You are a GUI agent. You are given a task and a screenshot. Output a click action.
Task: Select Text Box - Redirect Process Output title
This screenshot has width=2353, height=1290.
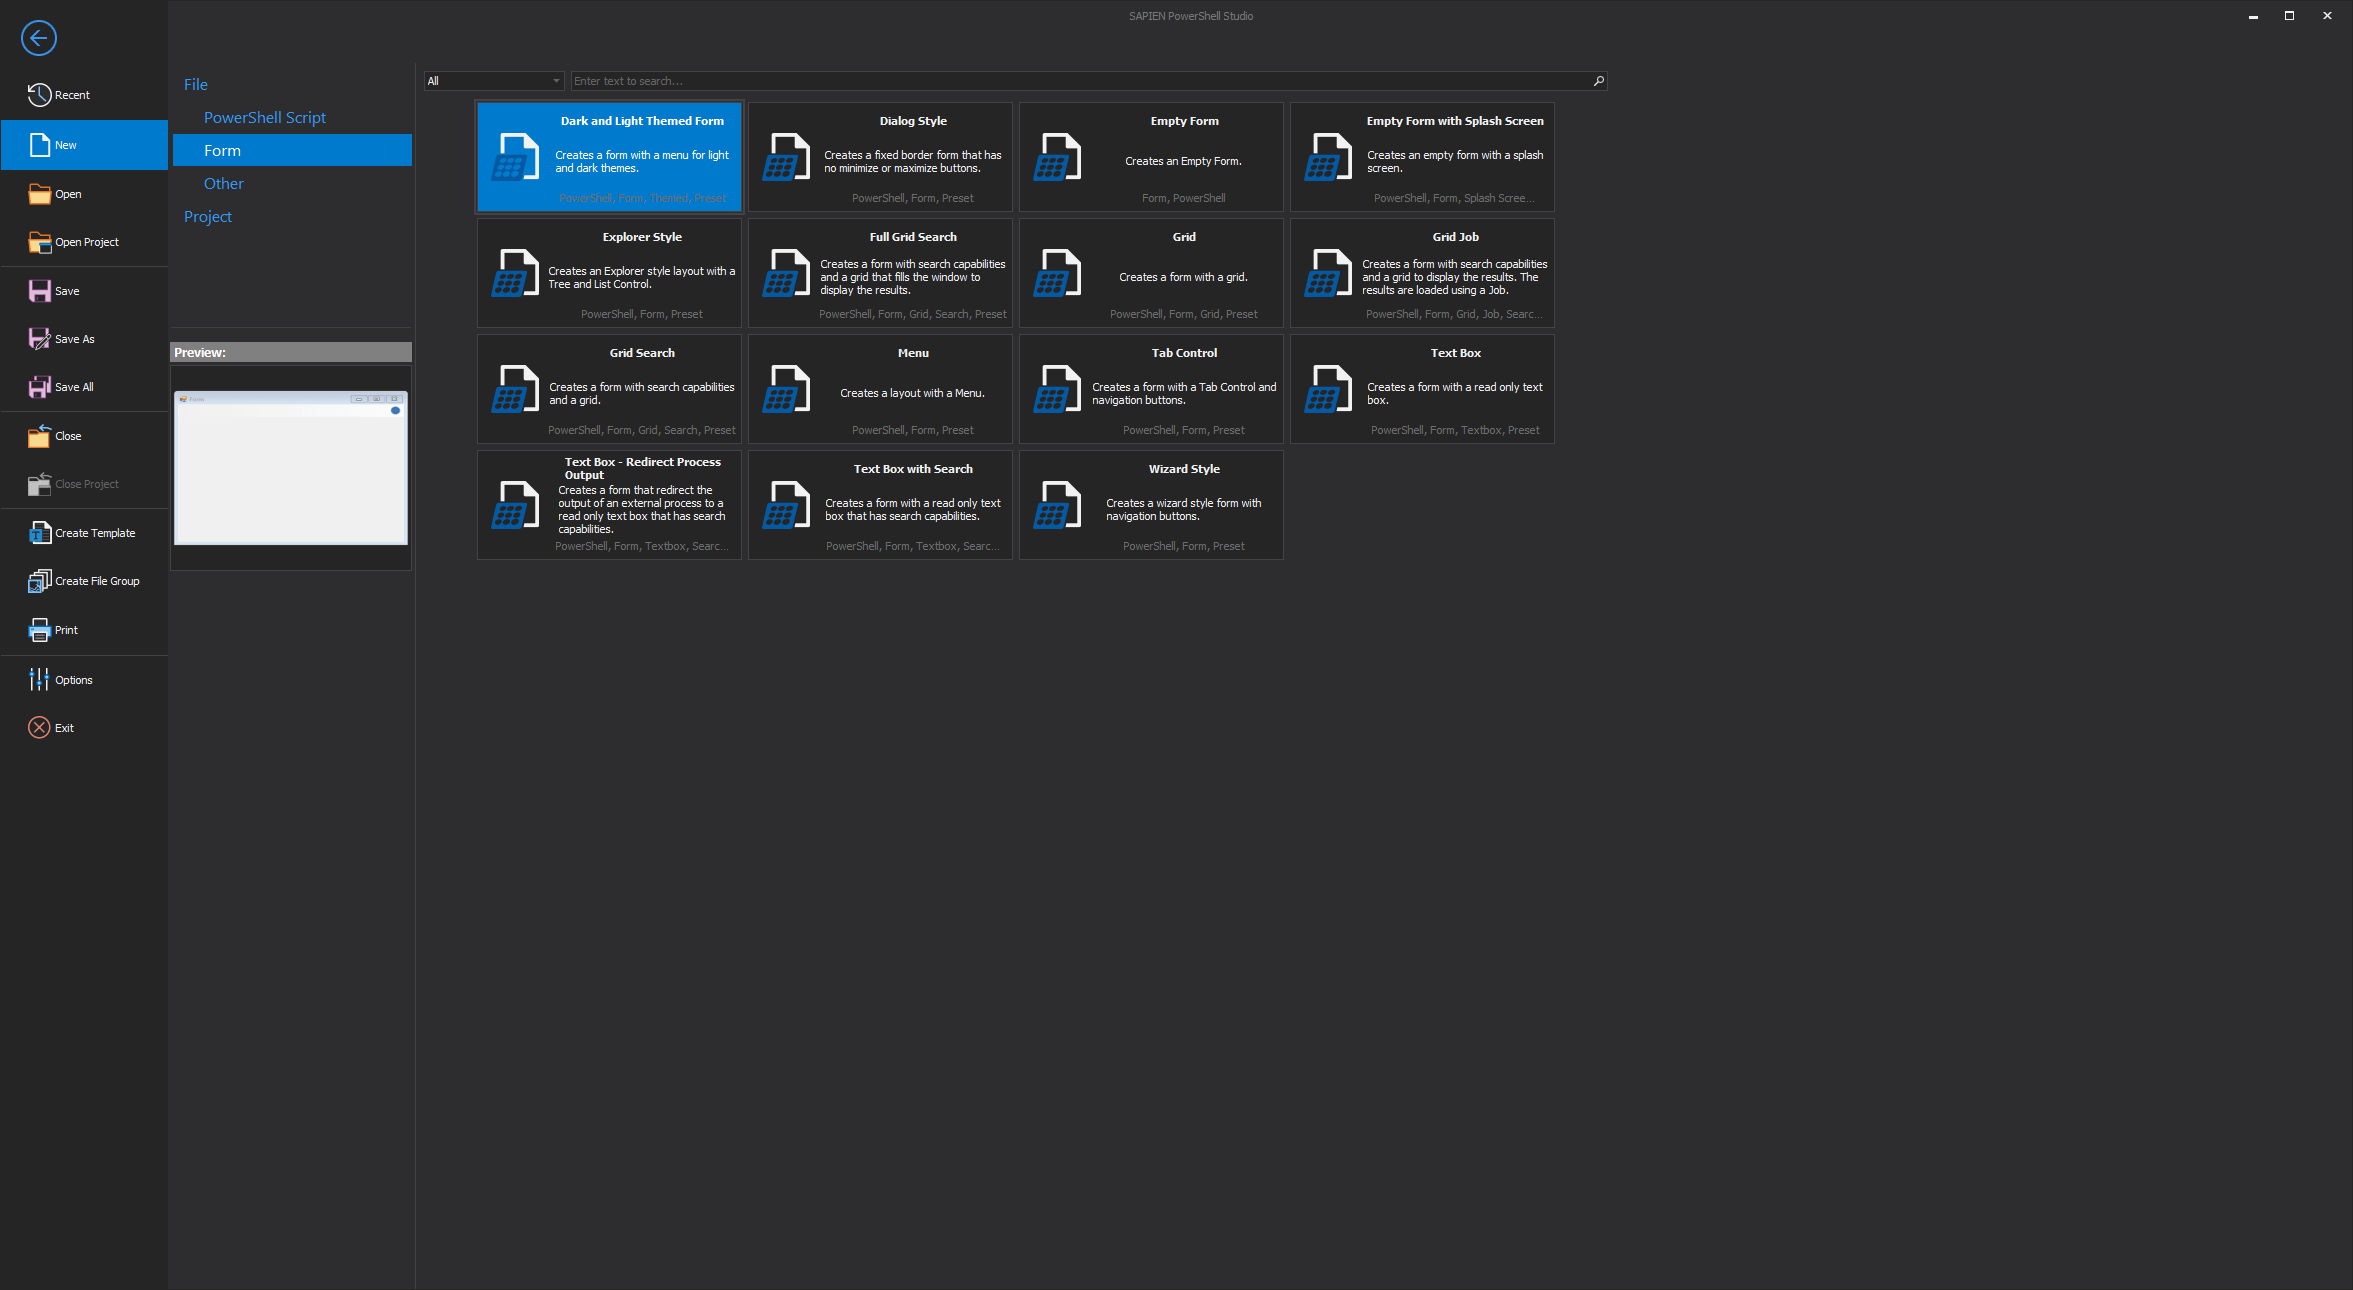(x=642, y=468)
